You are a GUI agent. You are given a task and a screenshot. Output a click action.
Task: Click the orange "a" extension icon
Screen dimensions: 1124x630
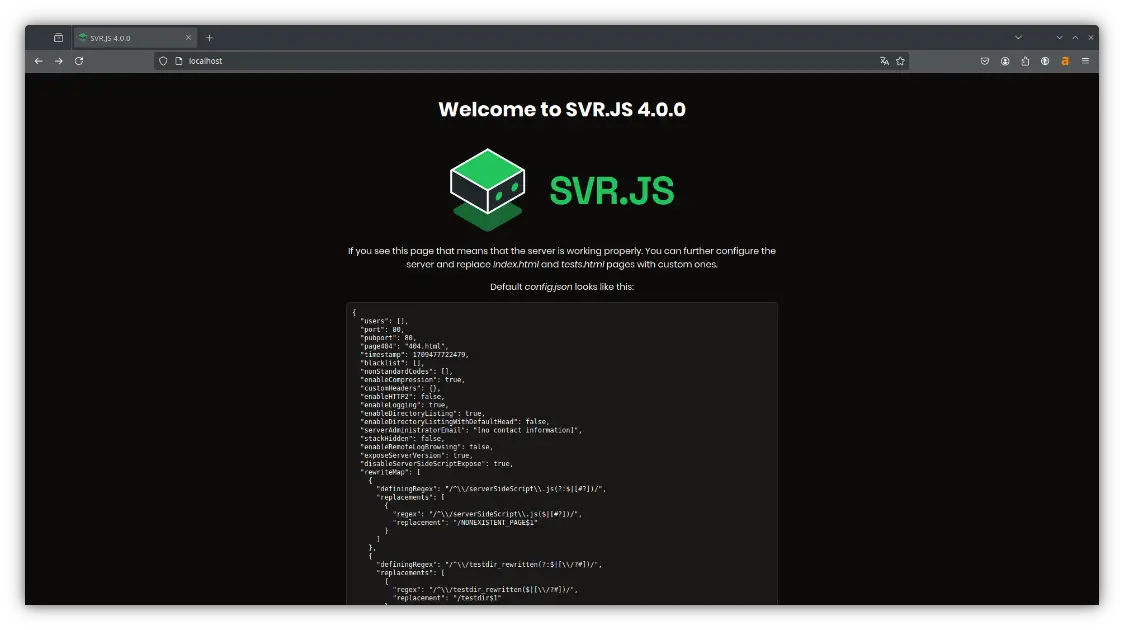[1065, 61]
